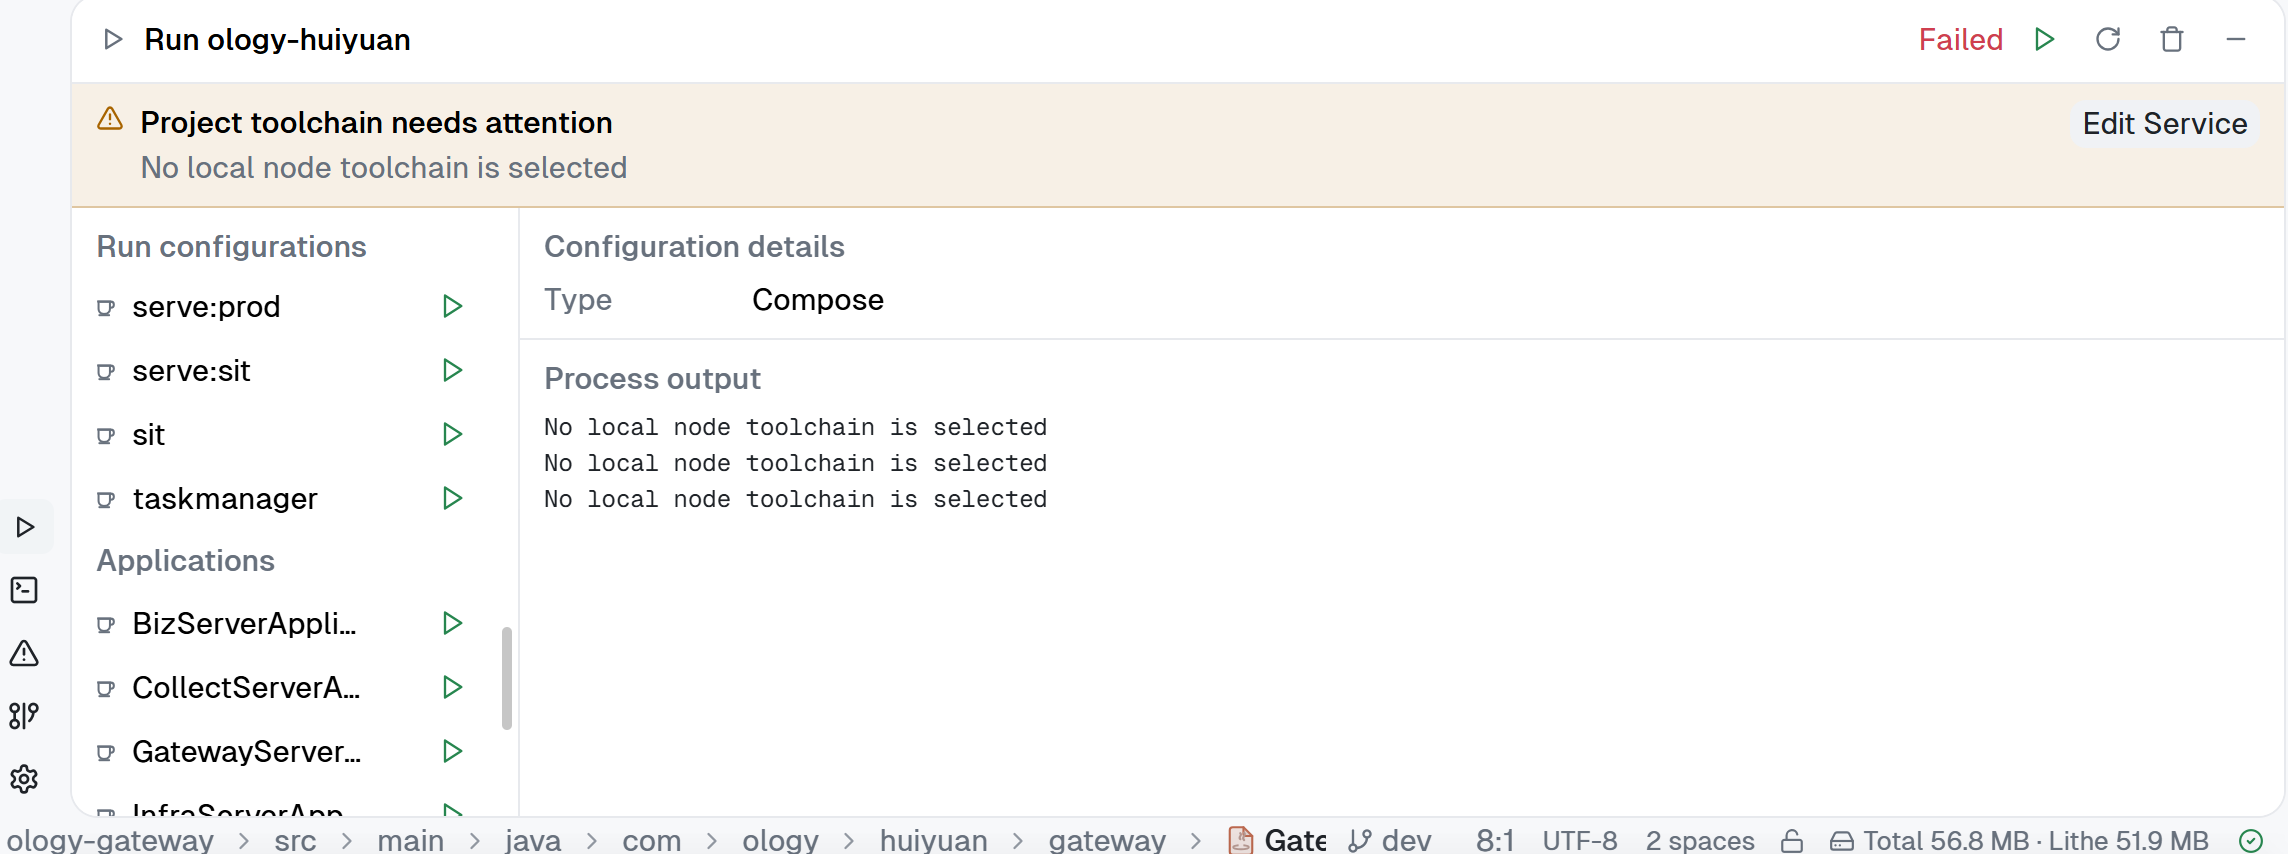
Task: Expand the Run ology-huiyuan header triangle
Action: click(x=113, y=39)
